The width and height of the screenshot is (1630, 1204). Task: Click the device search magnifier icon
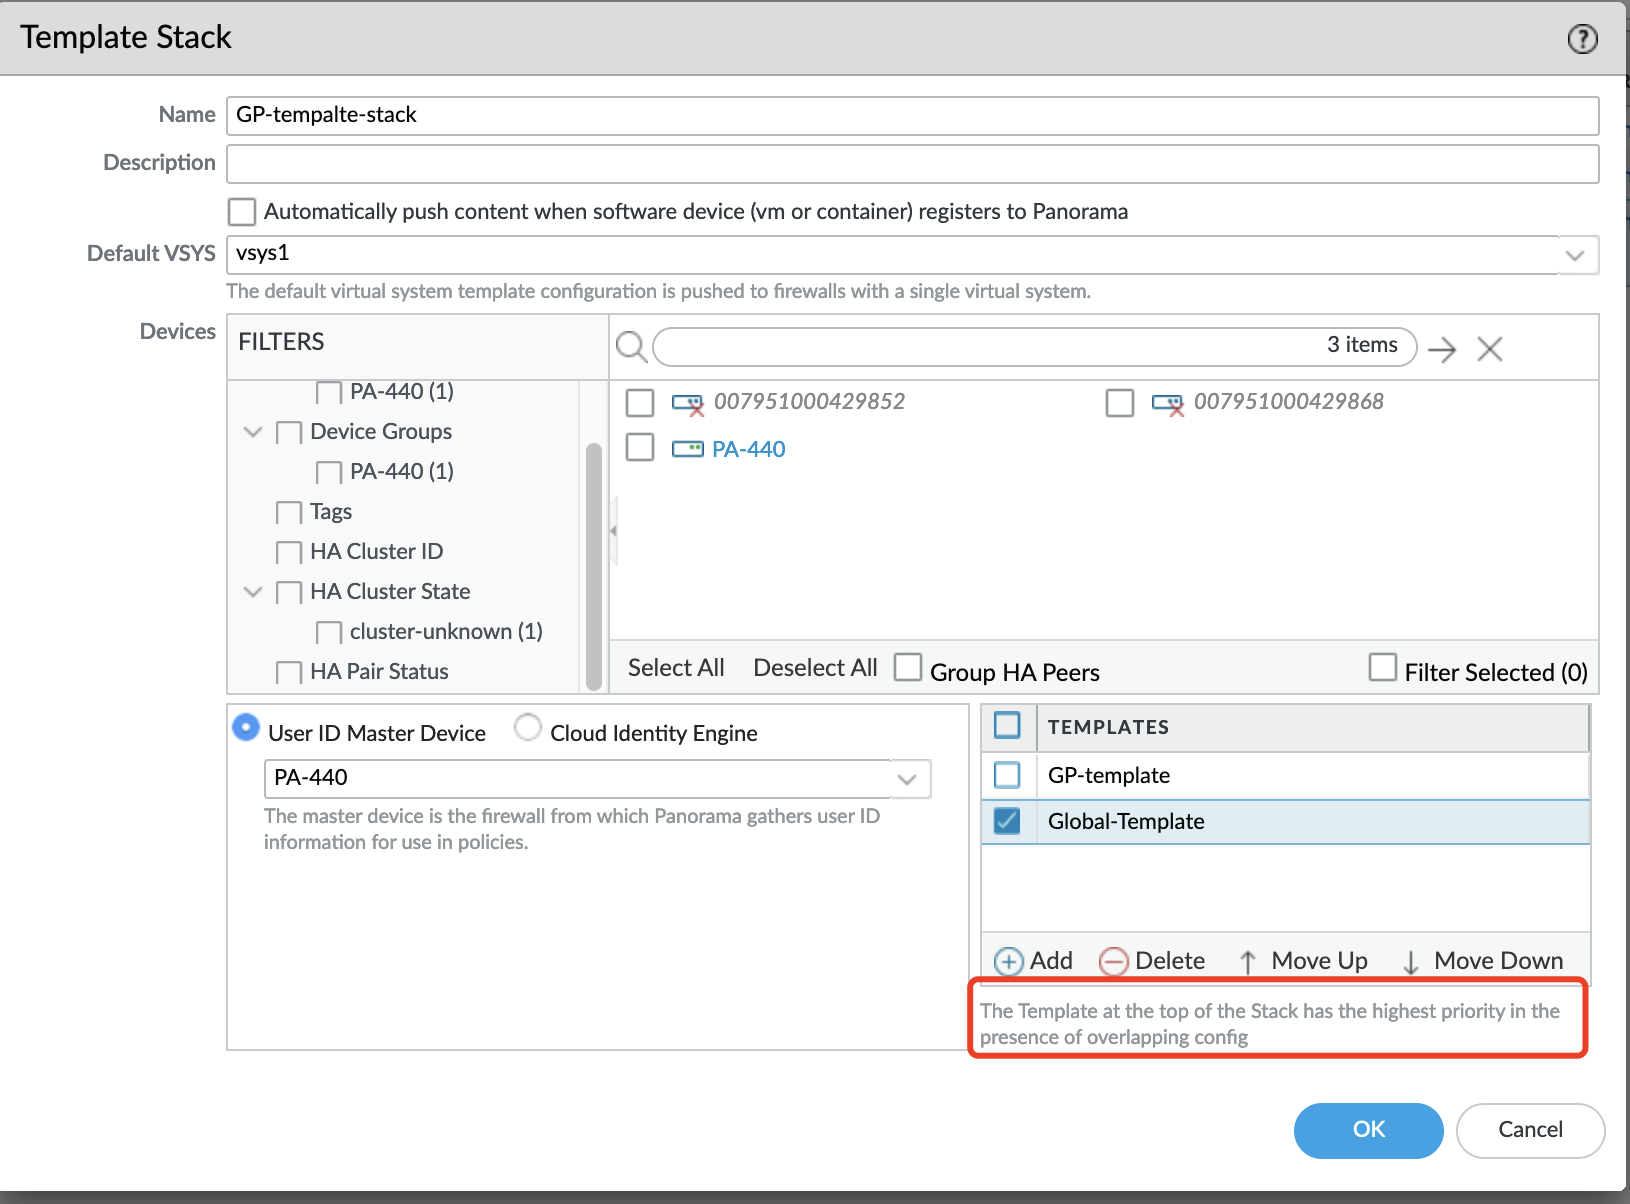[x=631, y=347]
